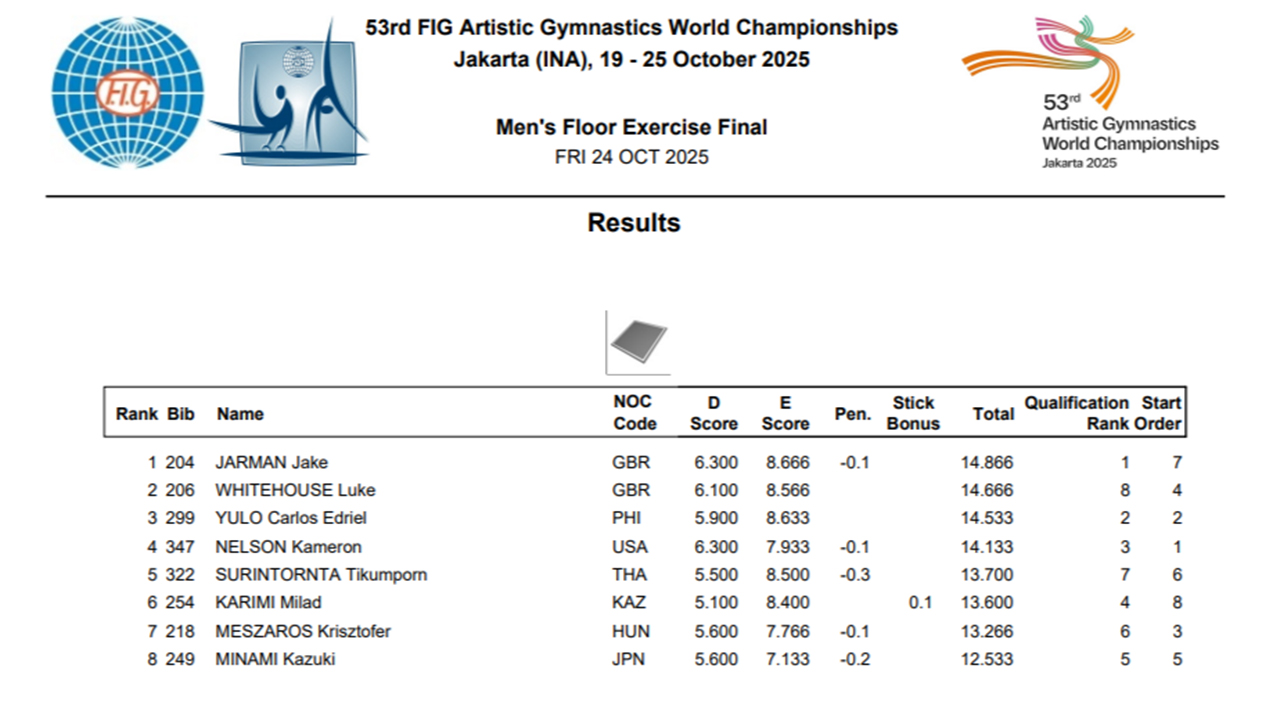Click MINAMI Kazuki's name
Viewport: 1280px width, 720px height.
275,660
